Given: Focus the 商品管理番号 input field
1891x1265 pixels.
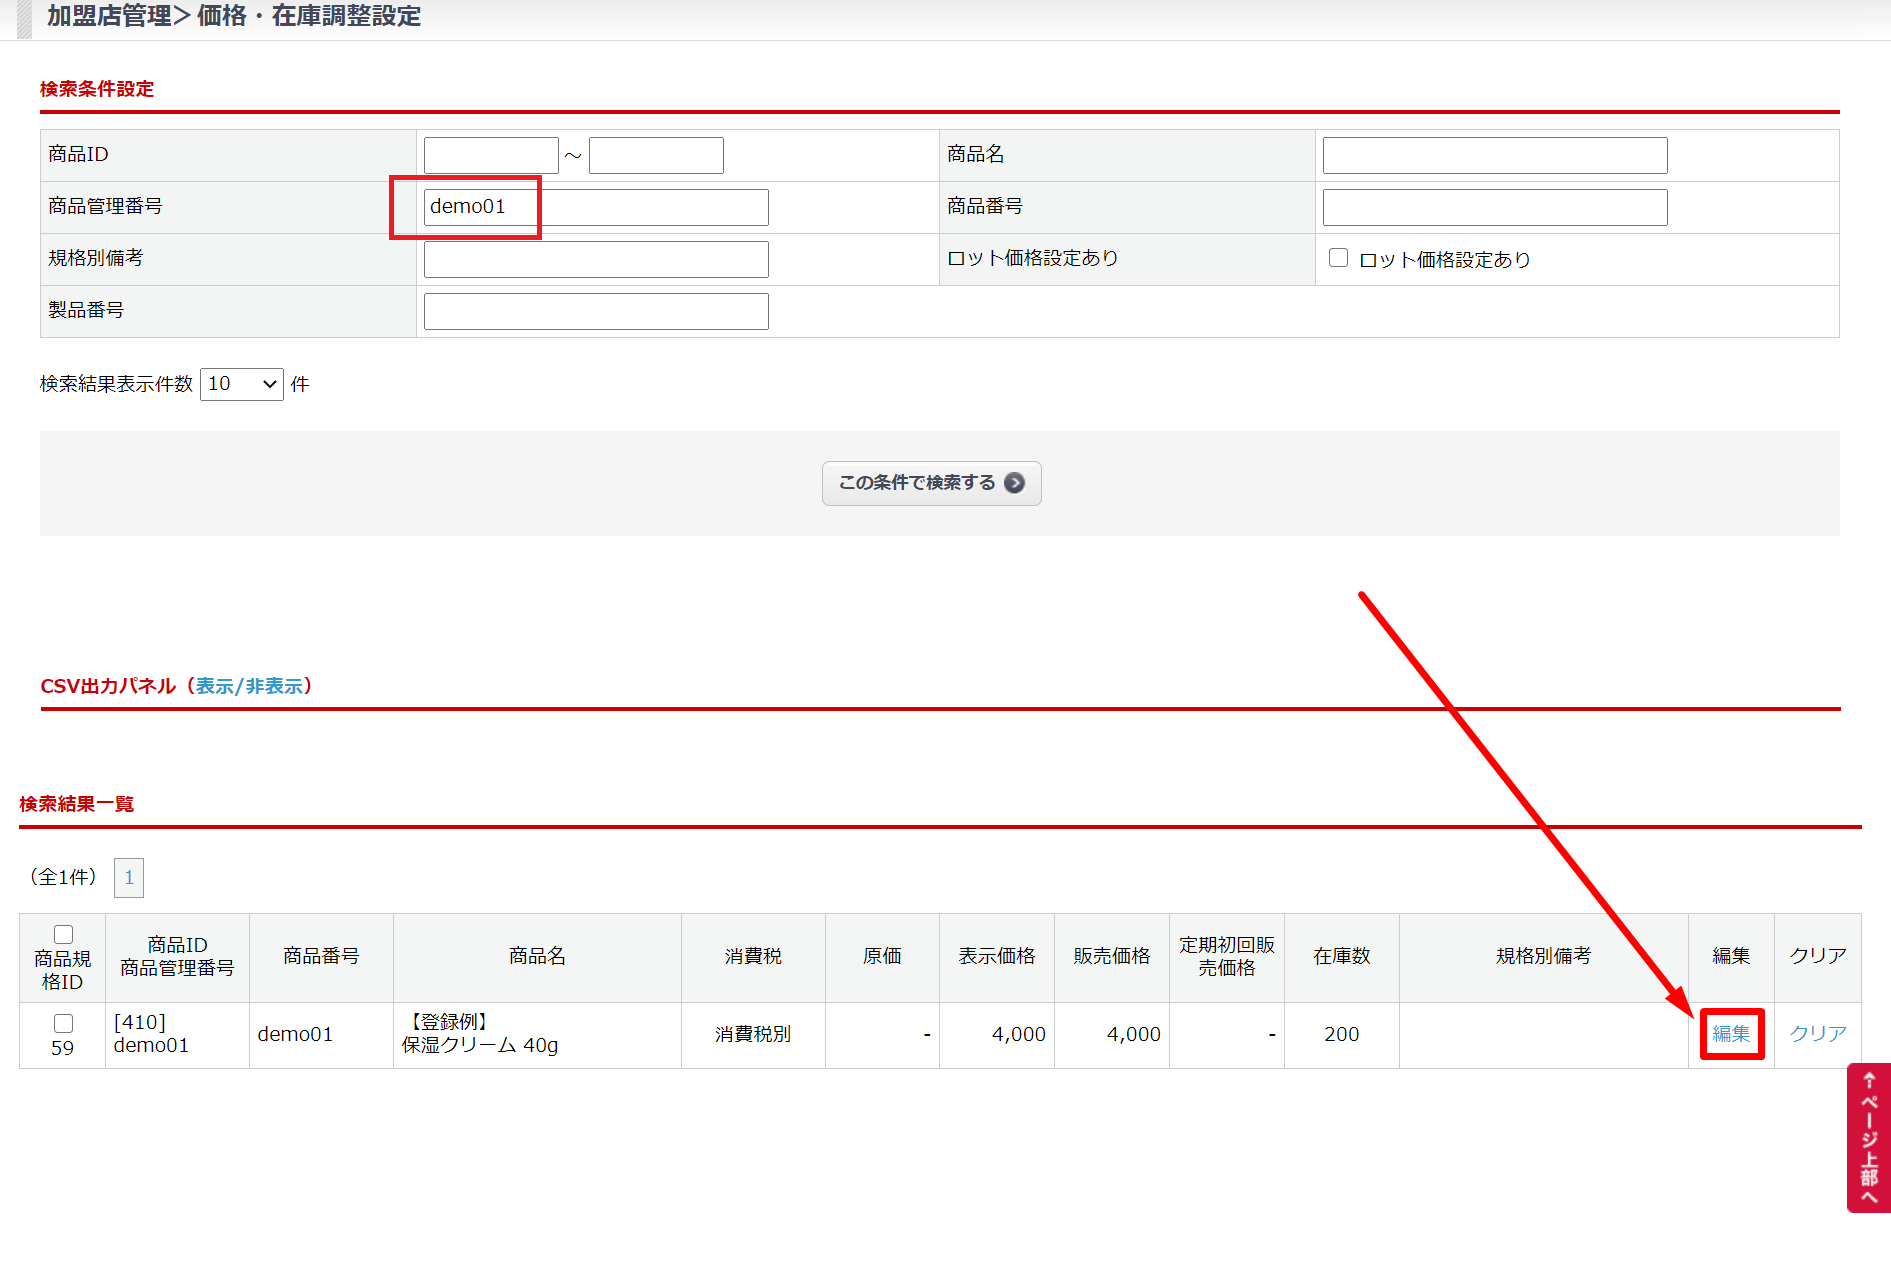Looking at the screenshot, I should pyautogui.click(x=596, y=207).
